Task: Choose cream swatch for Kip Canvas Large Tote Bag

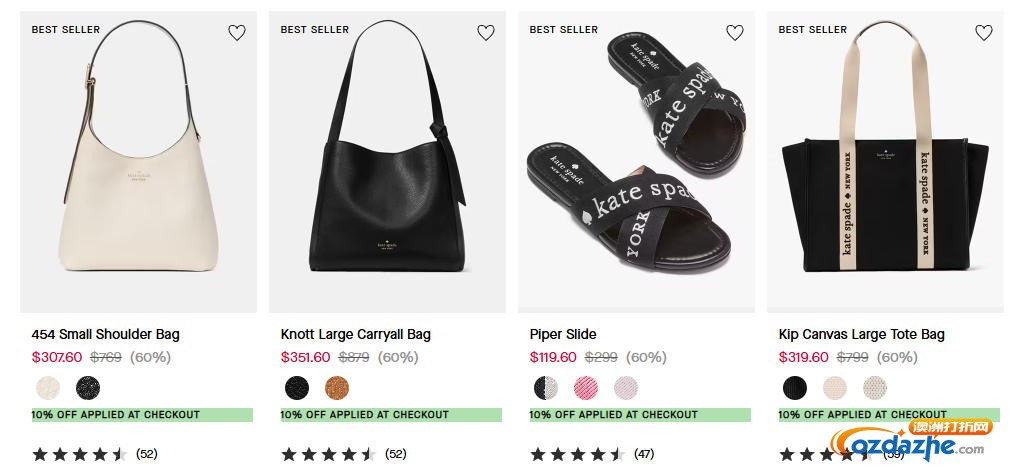Action: [835, 387]
